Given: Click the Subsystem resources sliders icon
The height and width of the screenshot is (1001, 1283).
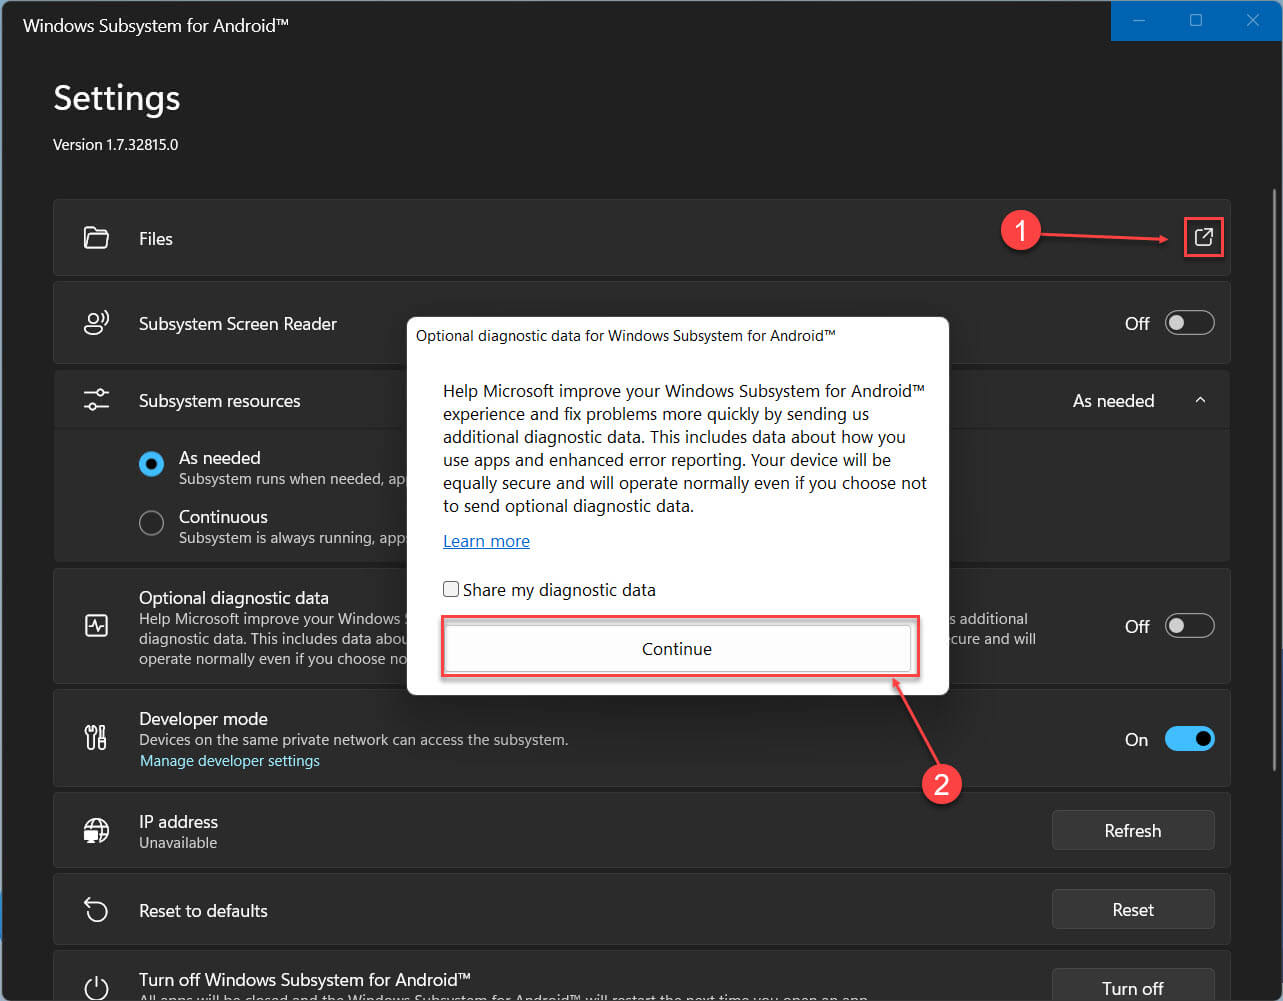Looking at the screenshot, I should [x=96, y=400].
